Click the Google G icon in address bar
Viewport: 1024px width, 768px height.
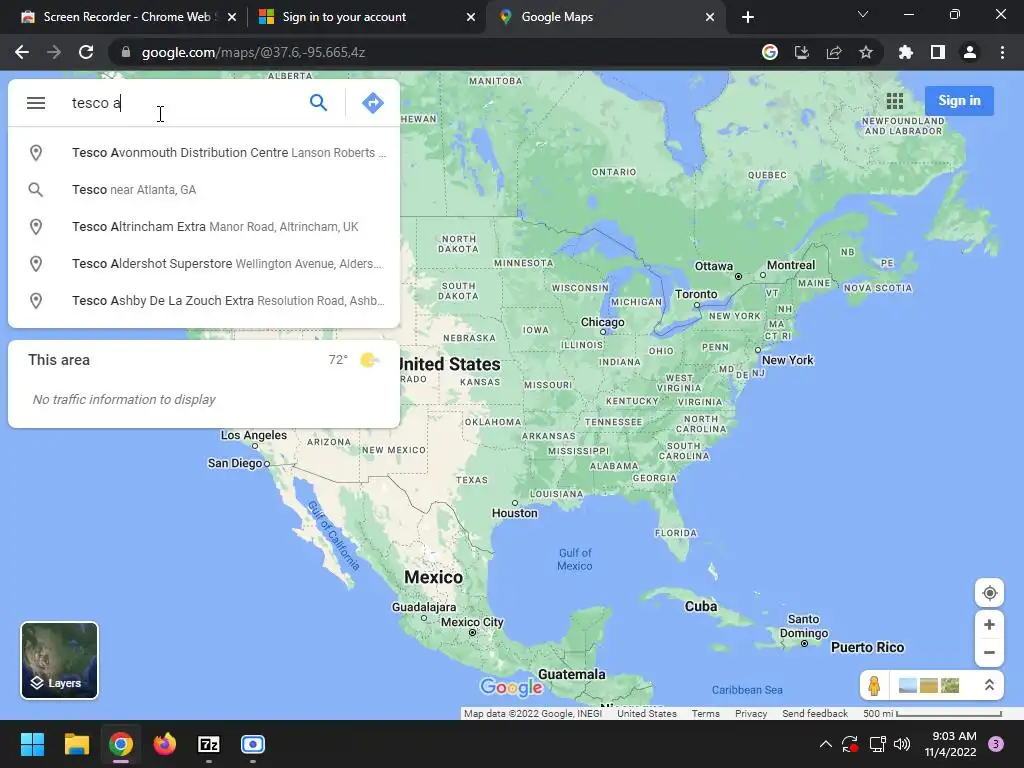[x=770, y=52]
